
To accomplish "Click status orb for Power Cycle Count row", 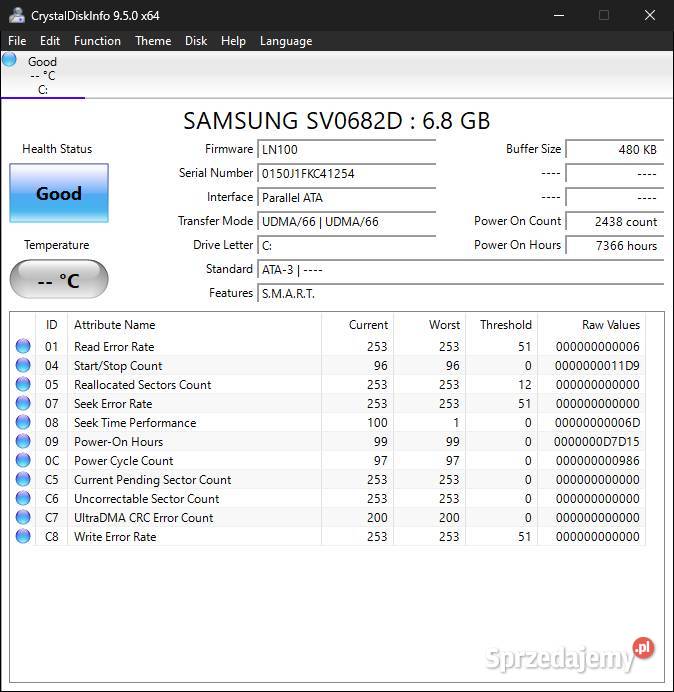I will tap(23, 460).
